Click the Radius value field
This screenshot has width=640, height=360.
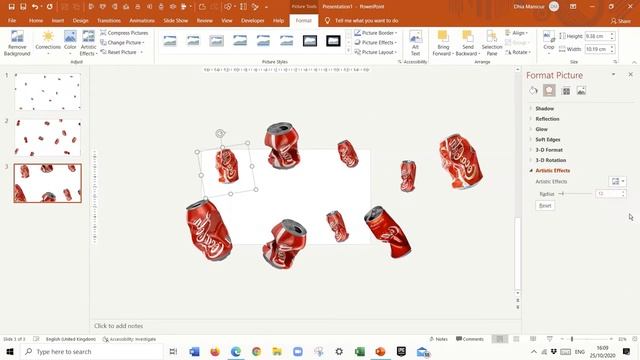click(607, 193)
